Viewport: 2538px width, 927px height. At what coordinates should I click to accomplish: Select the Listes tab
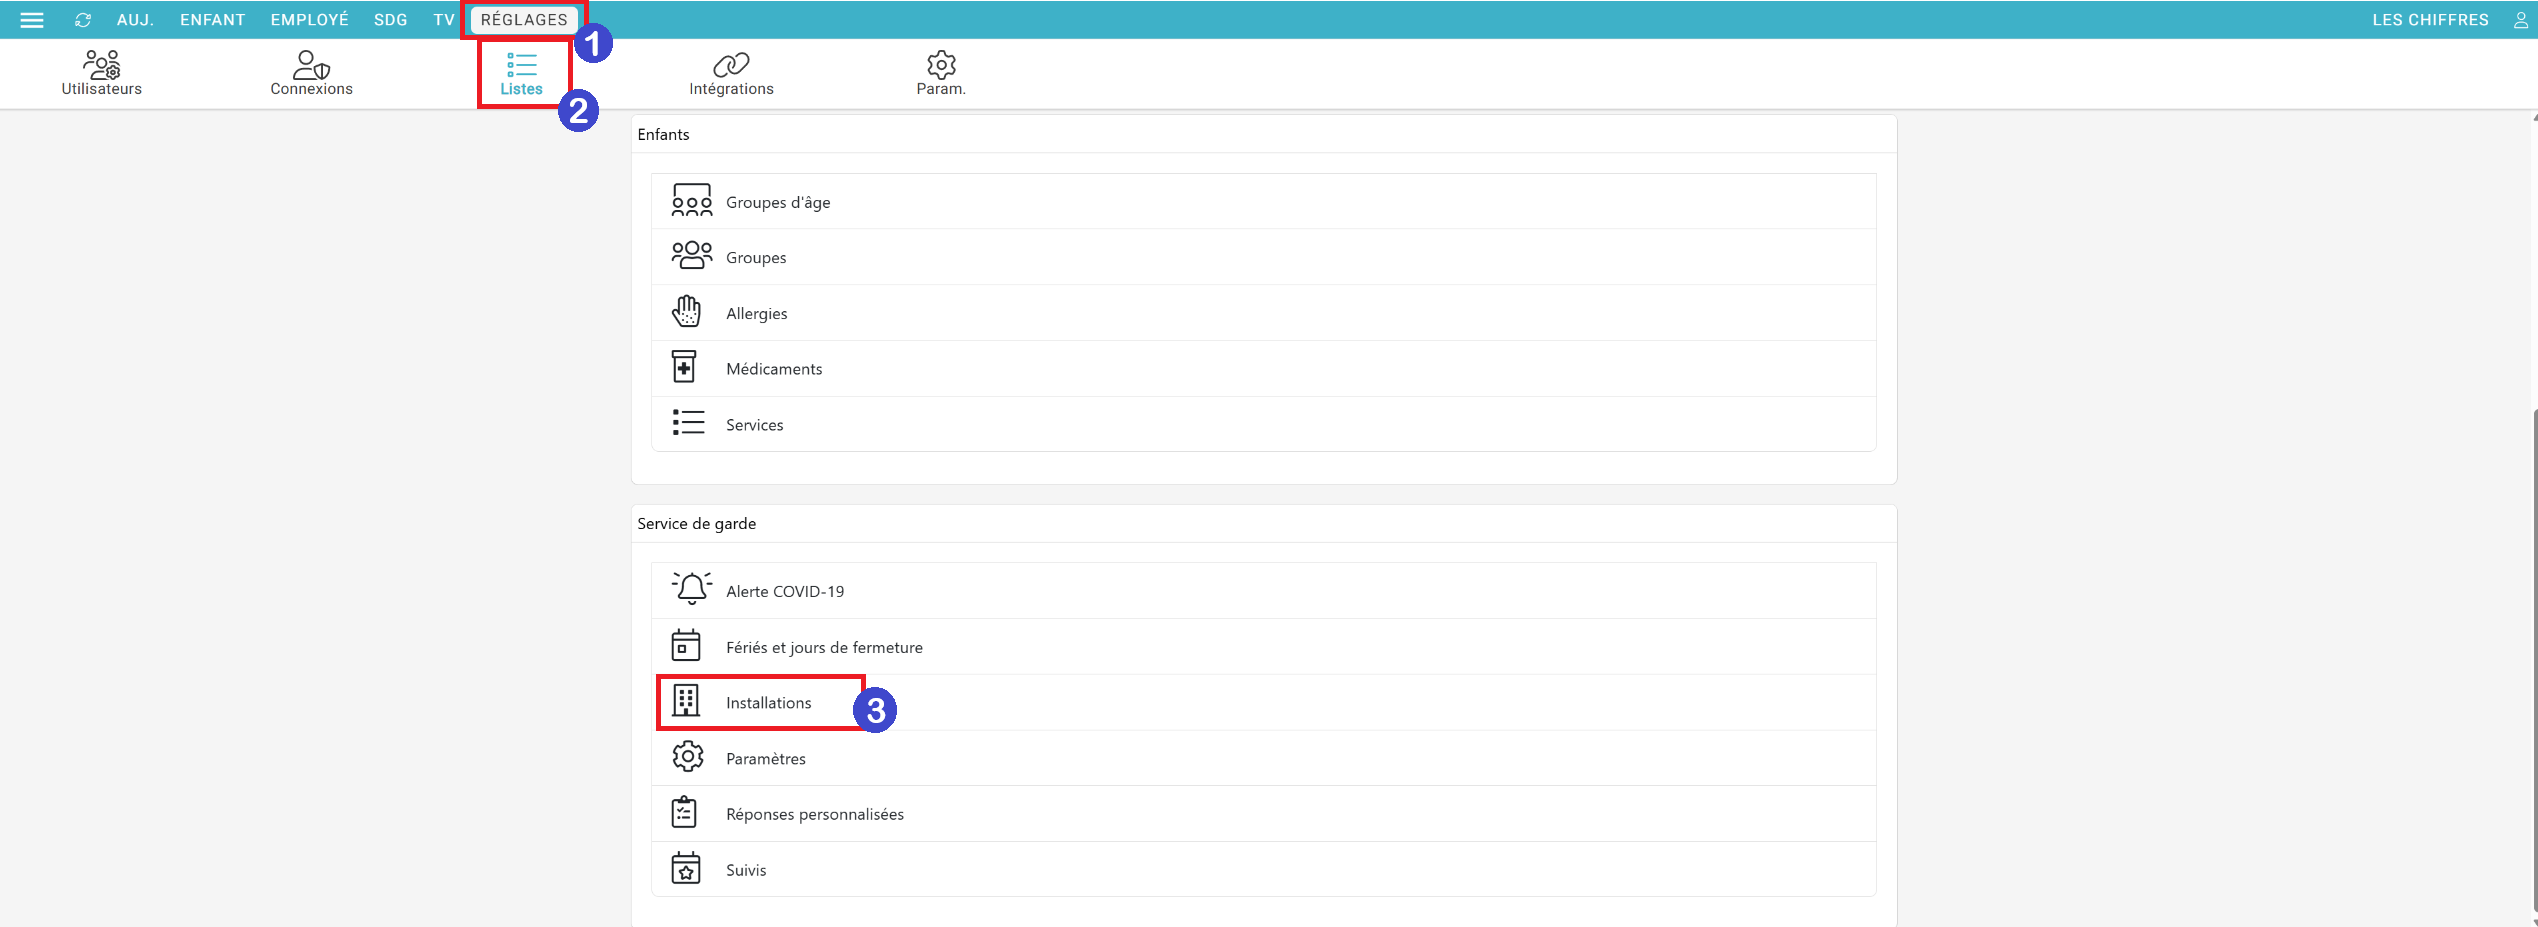click(x=521, y=74)
